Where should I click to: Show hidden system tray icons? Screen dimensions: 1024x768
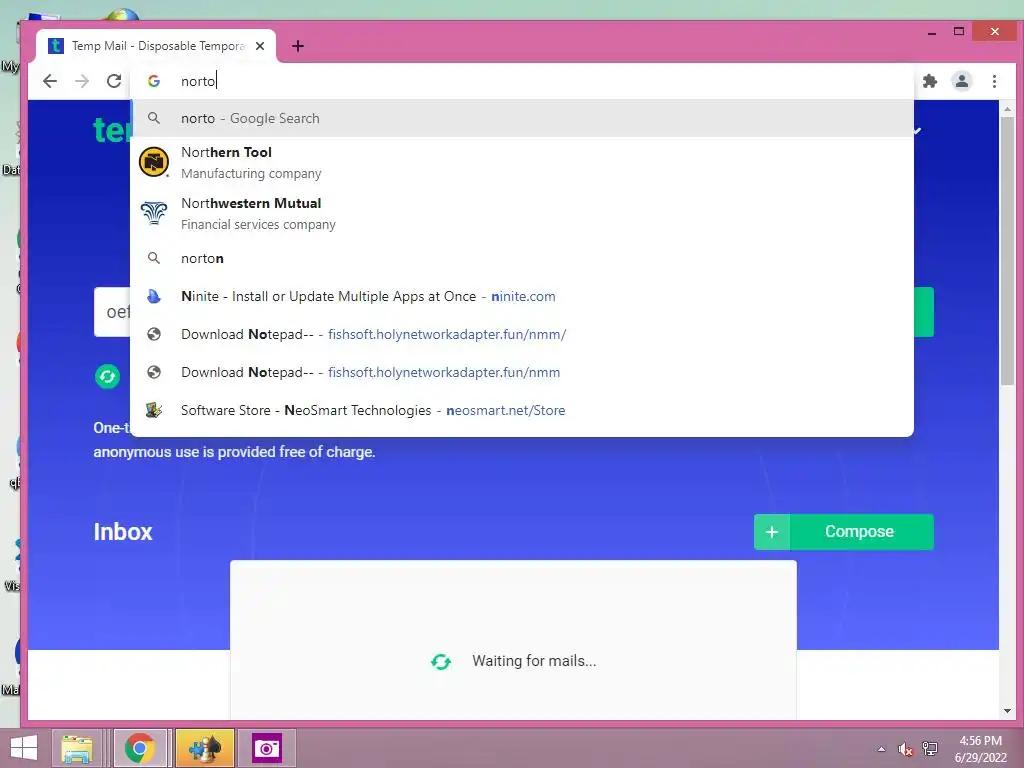tap(882, 748)
